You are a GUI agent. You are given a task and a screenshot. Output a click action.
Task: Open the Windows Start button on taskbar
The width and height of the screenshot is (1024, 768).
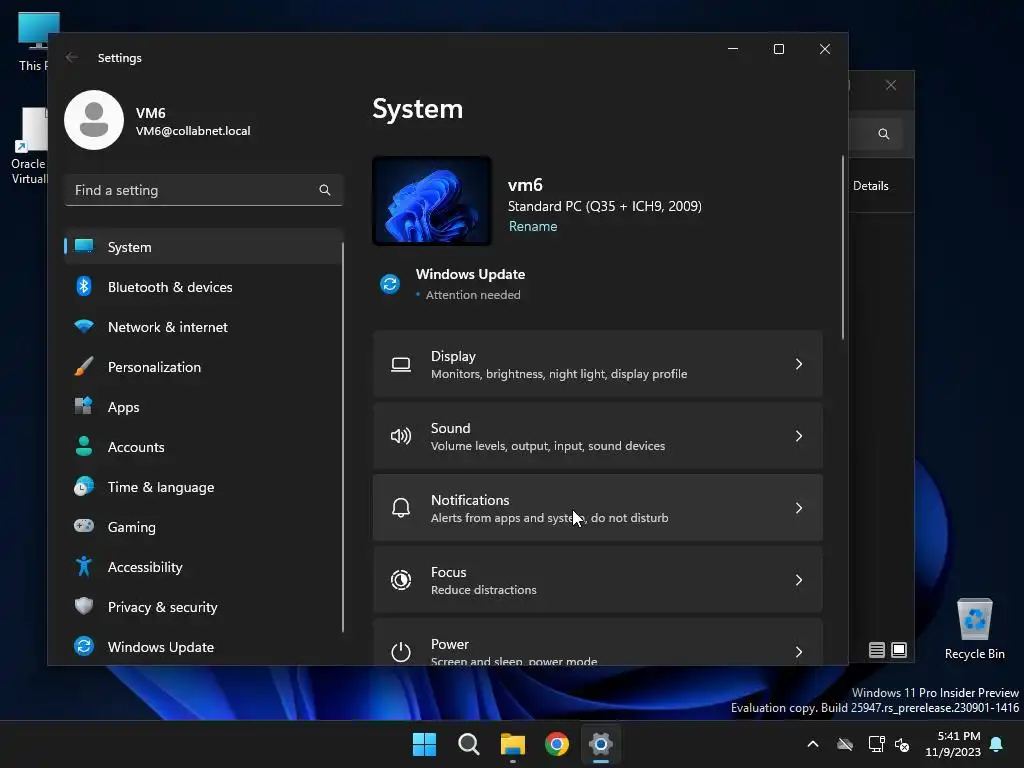(x=424, y=744)
